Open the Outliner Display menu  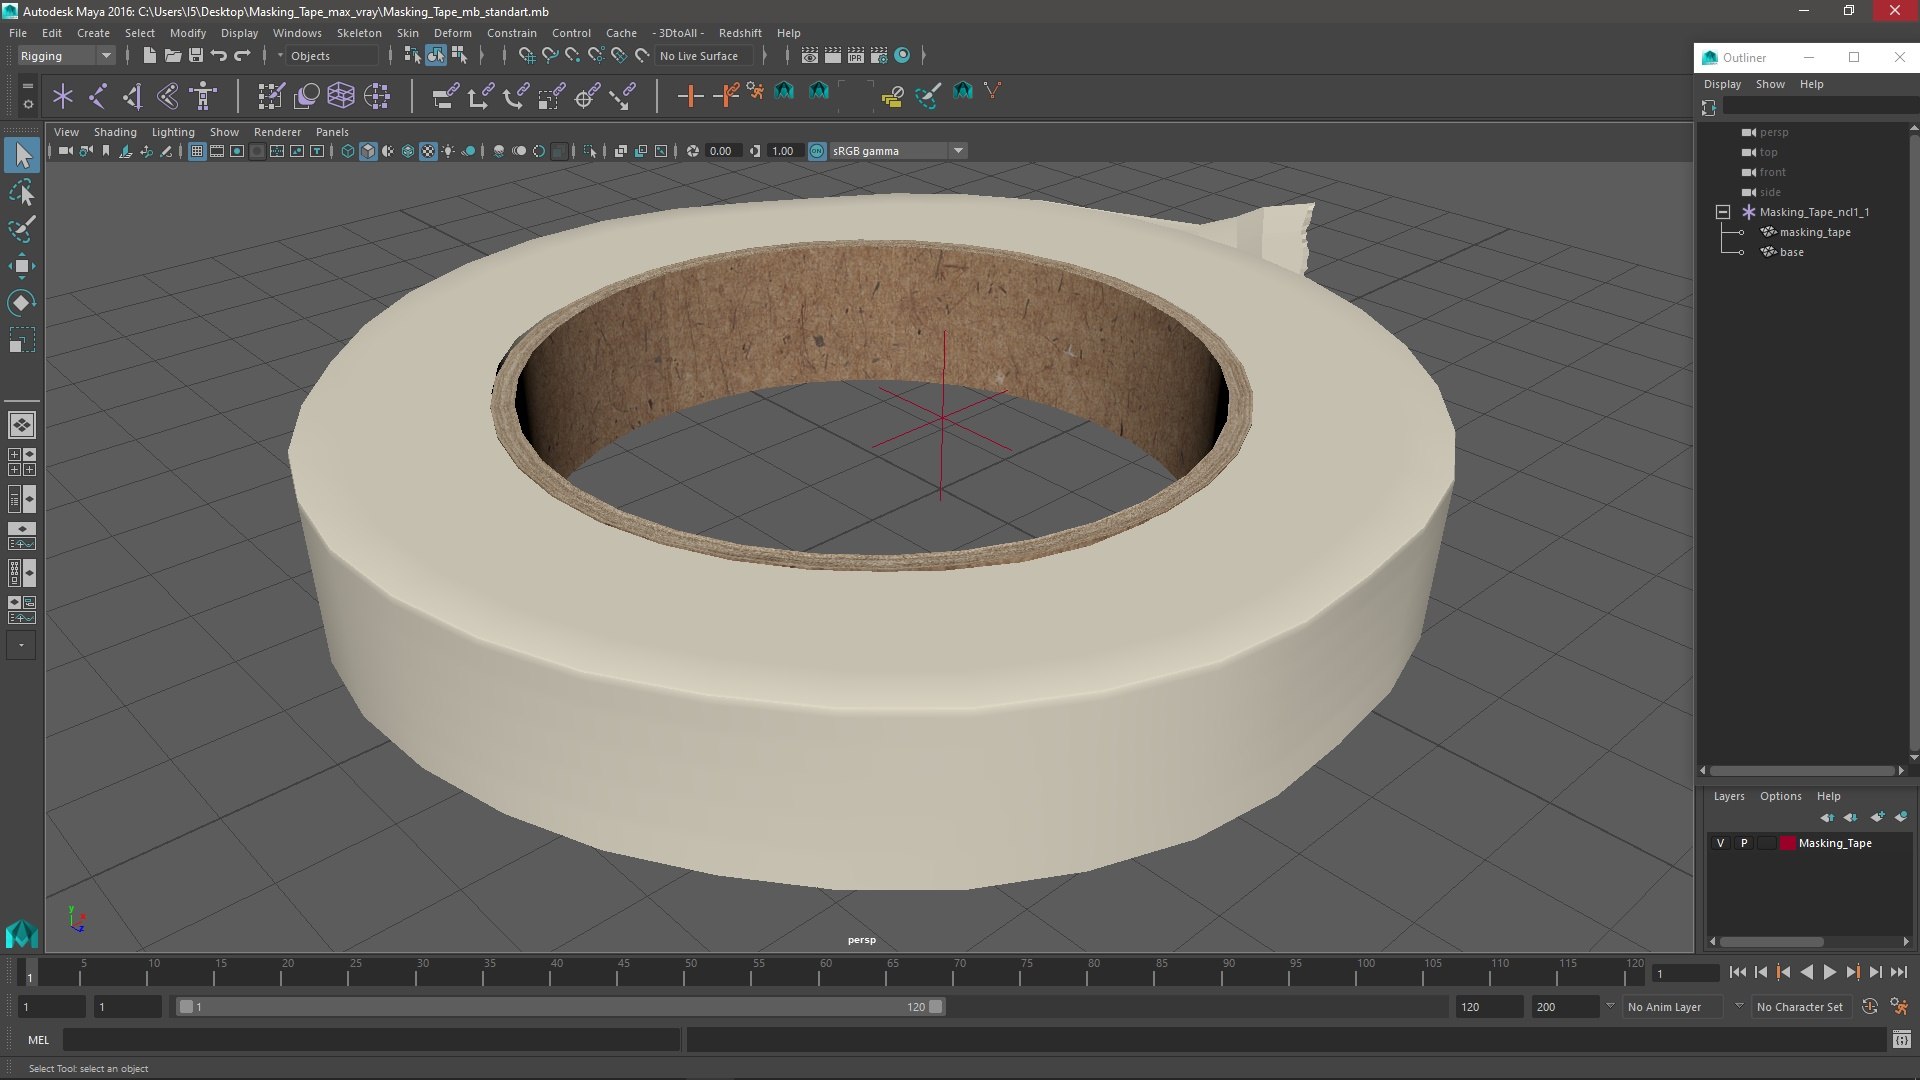1722,84
